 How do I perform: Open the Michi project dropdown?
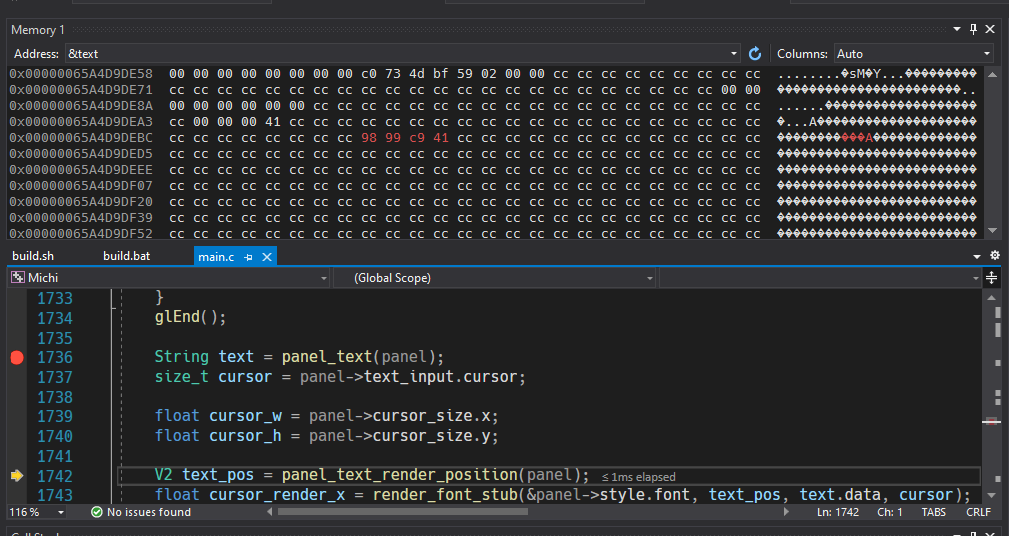170,278
